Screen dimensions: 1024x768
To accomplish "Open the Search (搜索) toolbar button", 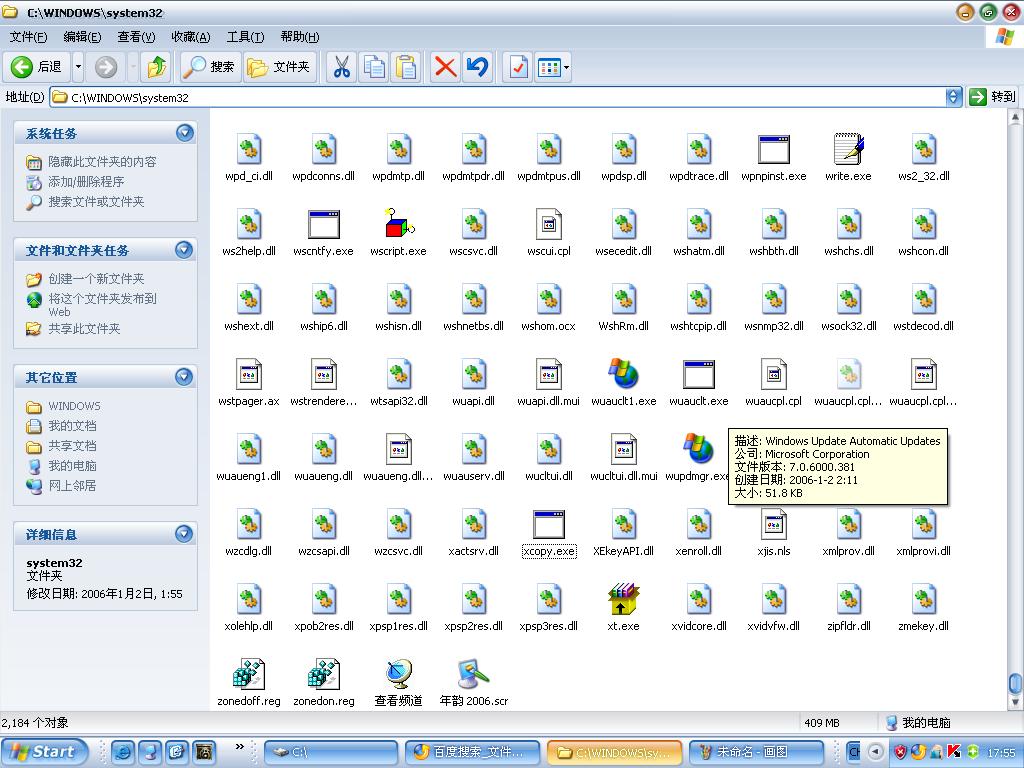I will pyautogui.click(x=209, y=67).
